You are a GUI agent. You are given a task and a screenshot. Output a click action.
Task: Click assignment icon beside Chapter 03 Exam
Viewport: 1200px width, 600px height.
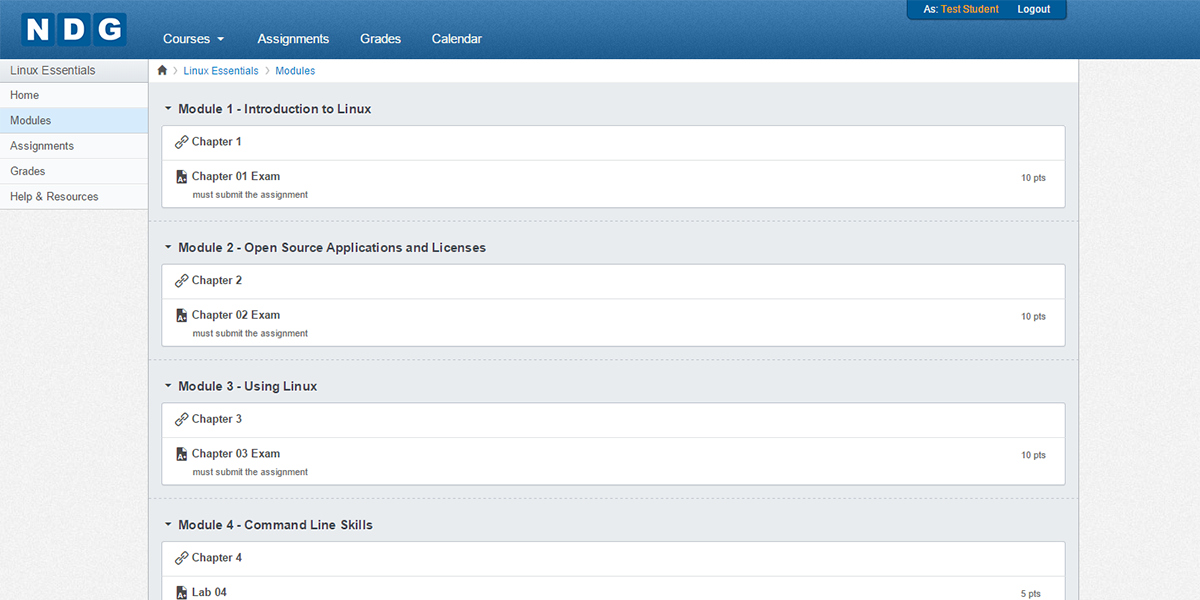coord(181,454)
